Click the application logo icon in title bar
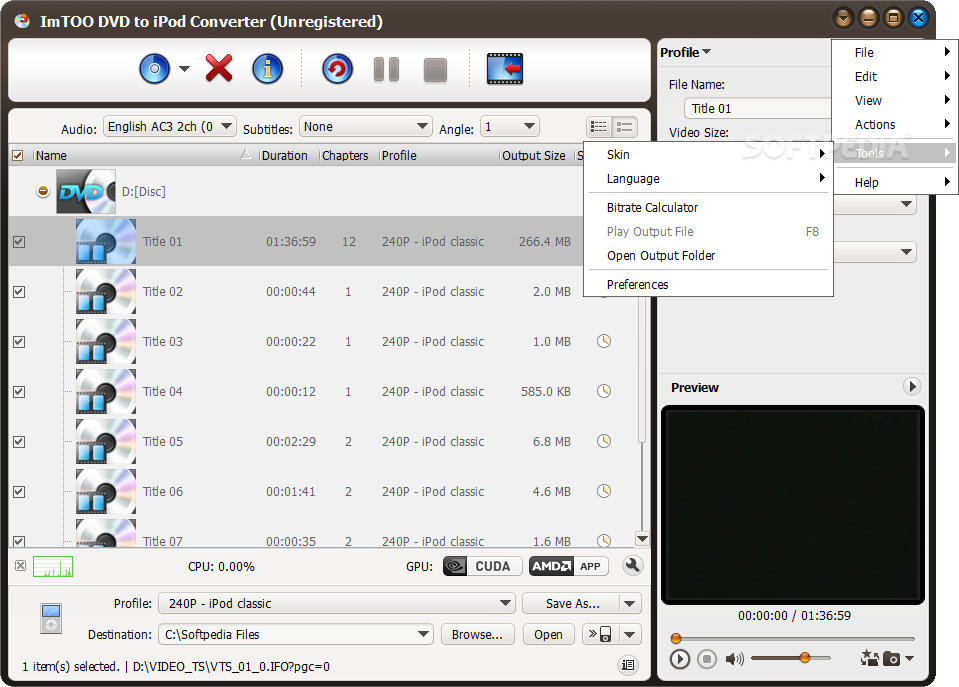This screenshot has height=687, width=959. [22, 21]
